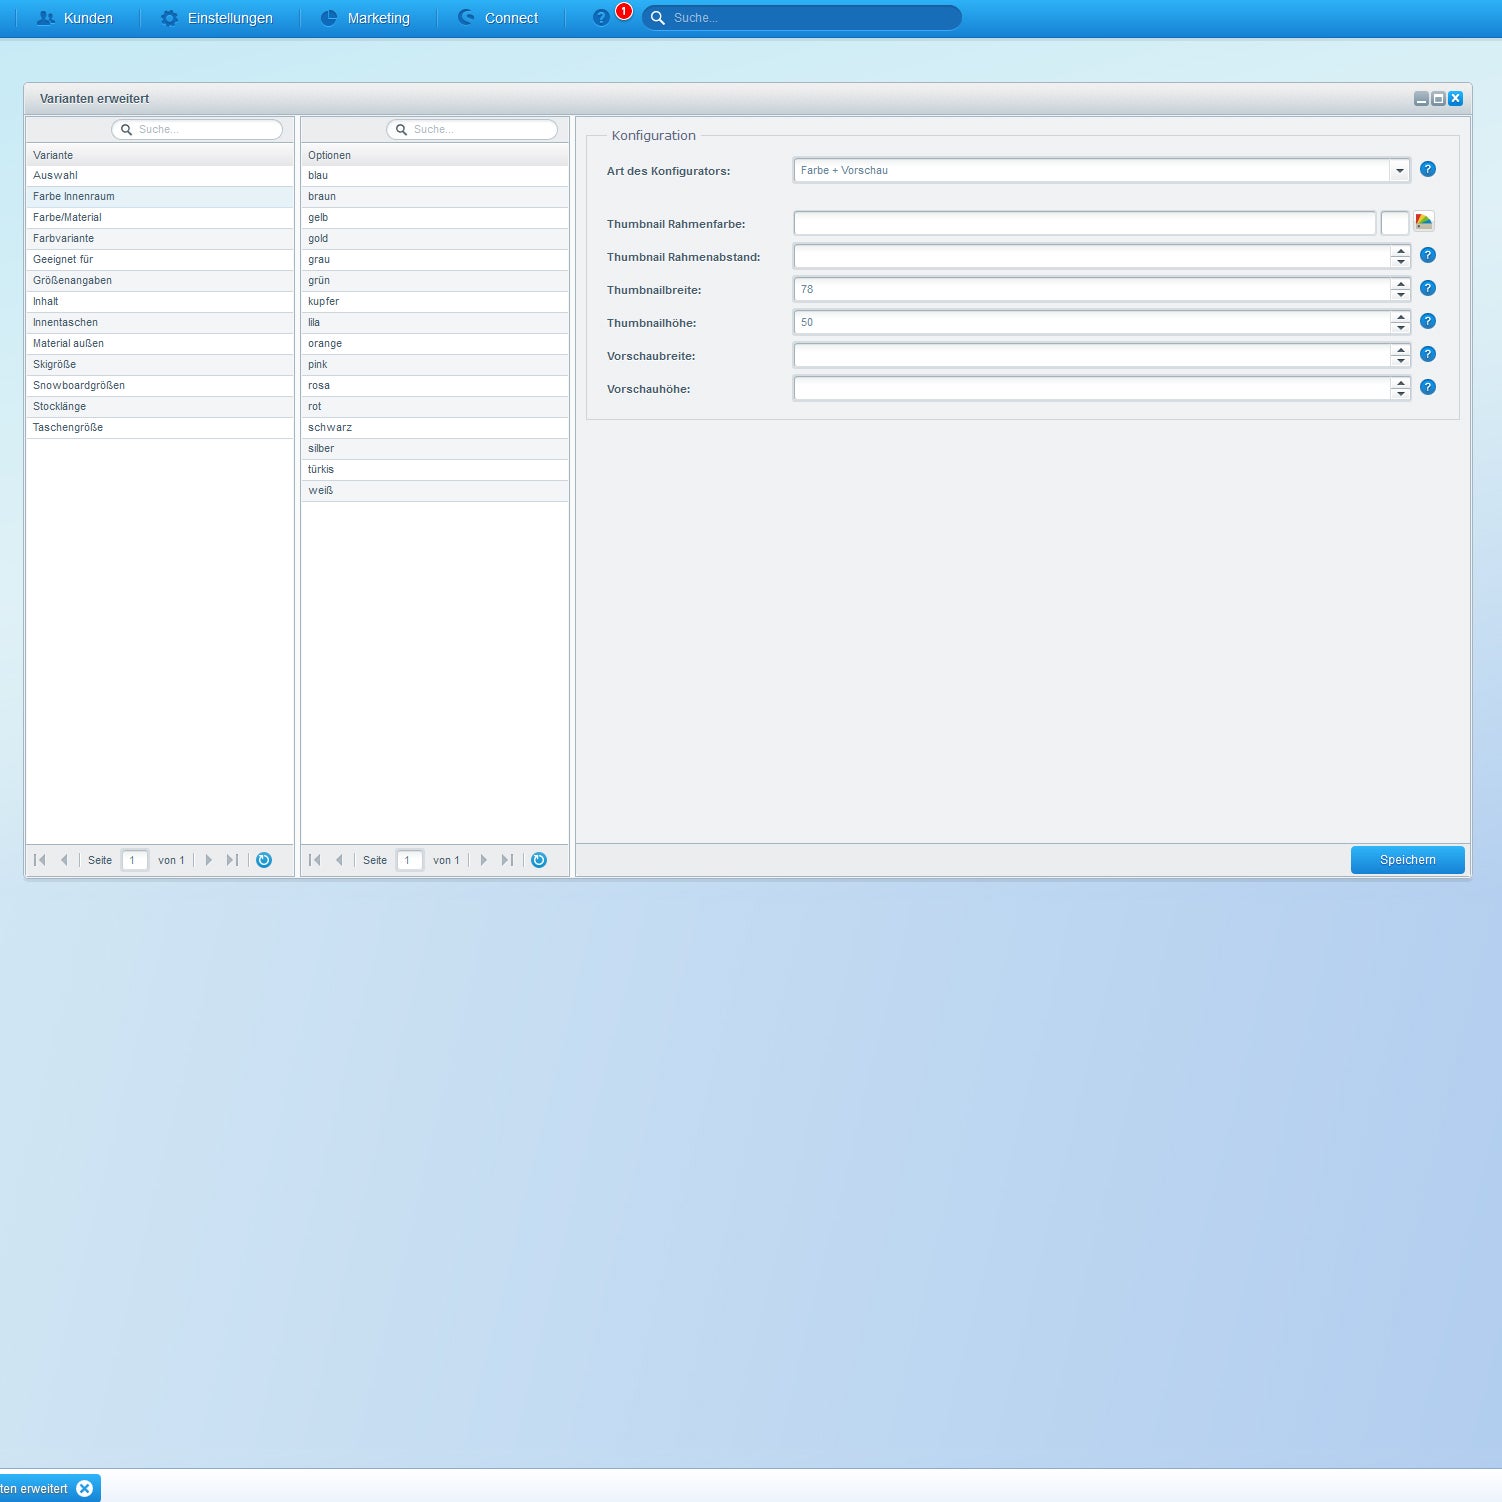The width and height of the screenshot is (1502, 1502).
Task: Select the 'Stocklänge' variant row
Action: pos(160,407)
